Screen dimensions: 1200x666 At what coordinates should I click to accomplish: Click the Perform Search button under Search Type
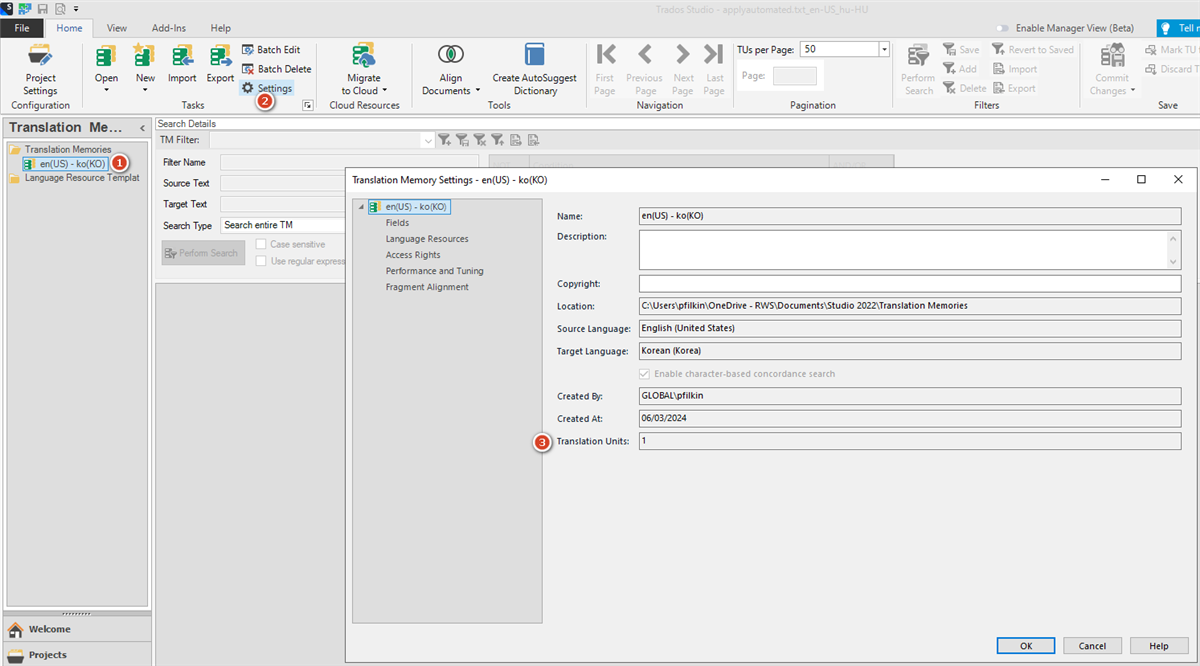coord(203,253)
